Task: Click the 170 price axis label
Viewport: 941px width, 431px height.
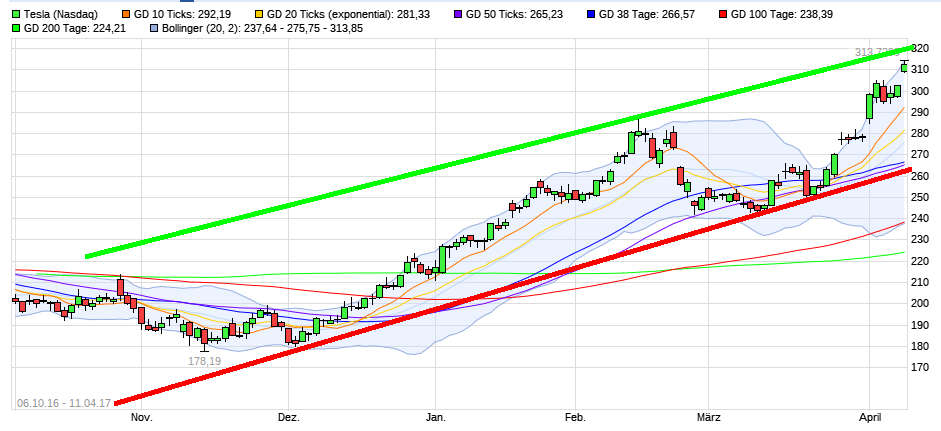Action: click(x=921, y=367)
